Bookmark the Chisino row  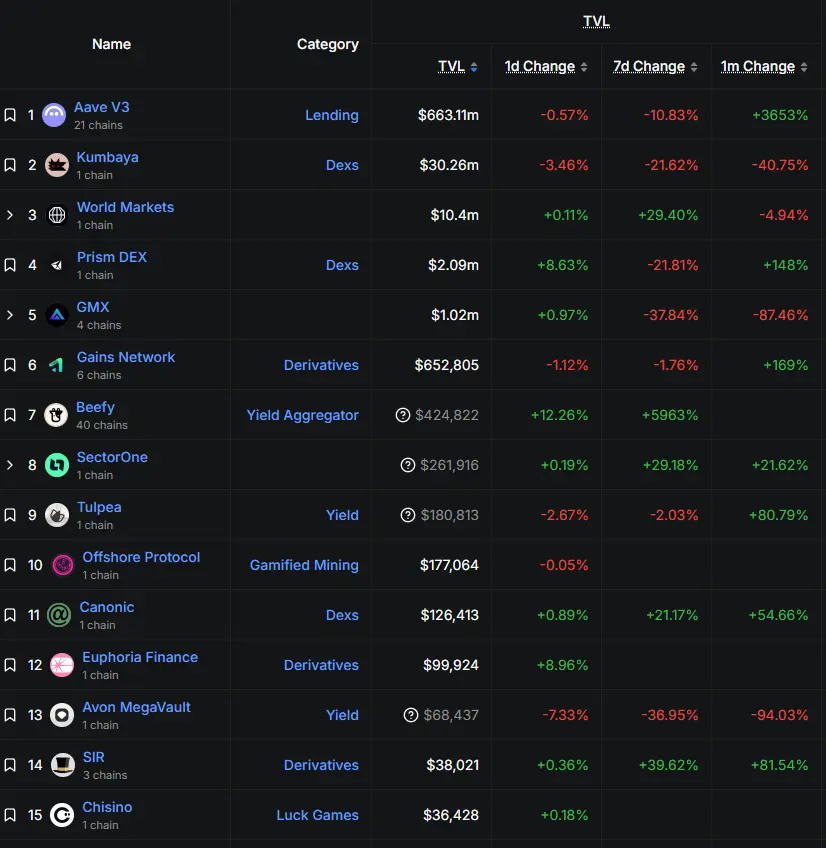(10, 815)
